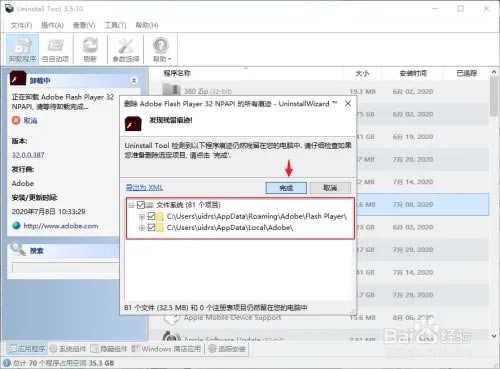Click folder icon of Roaming\Adobe\Flash Player

160,217
